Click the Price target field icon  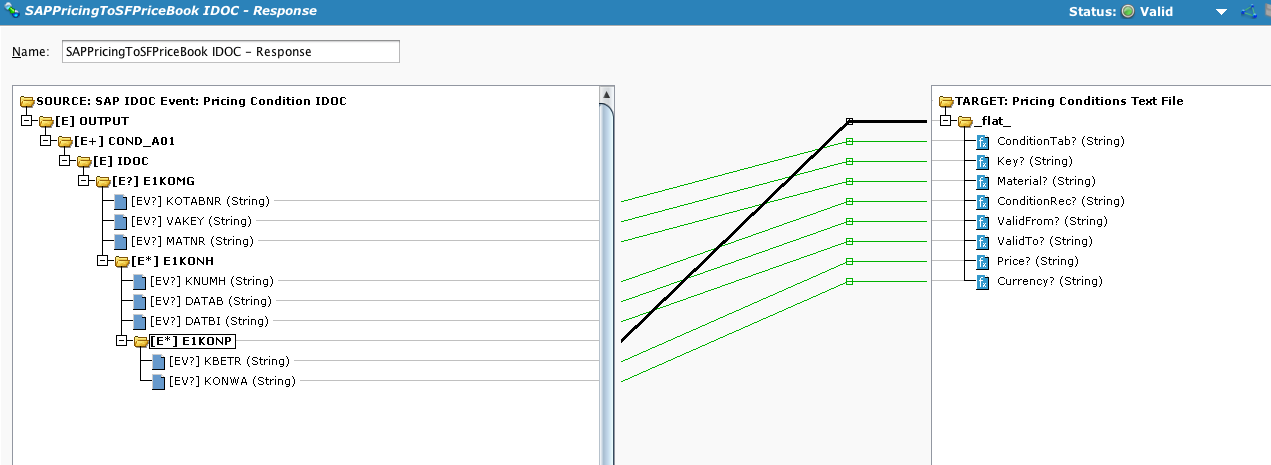coord(982,261)
